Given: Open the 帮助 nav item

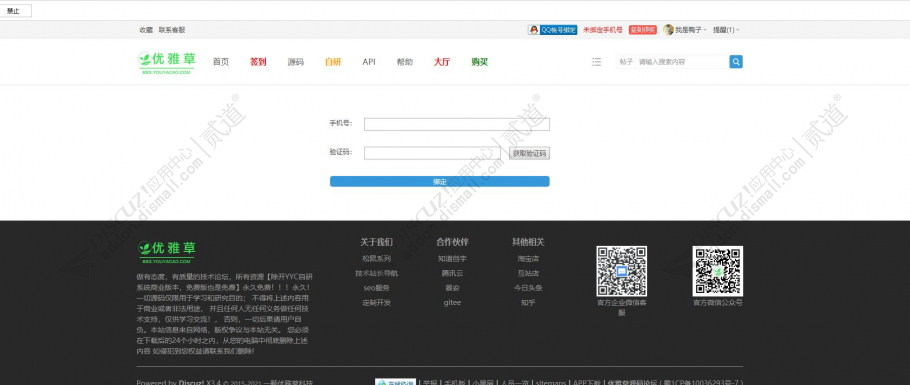Looking at the screenshot, I should (405, 62).
